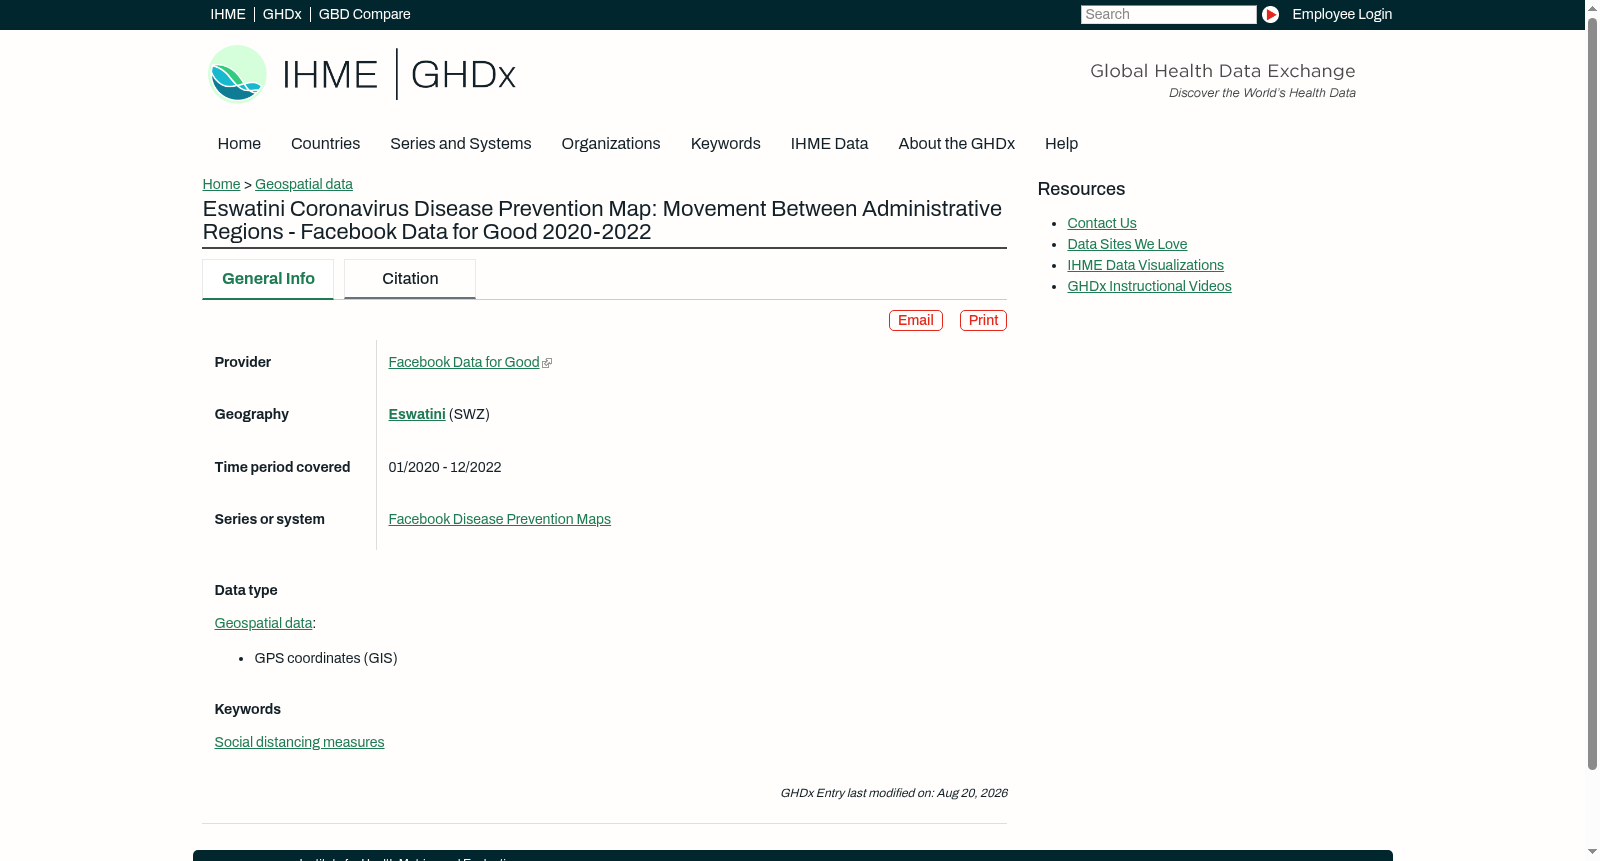Image resolution: width=1600 pixels, height=861 pixels.
Task: Open the Help menu item
Action: 1061,144
